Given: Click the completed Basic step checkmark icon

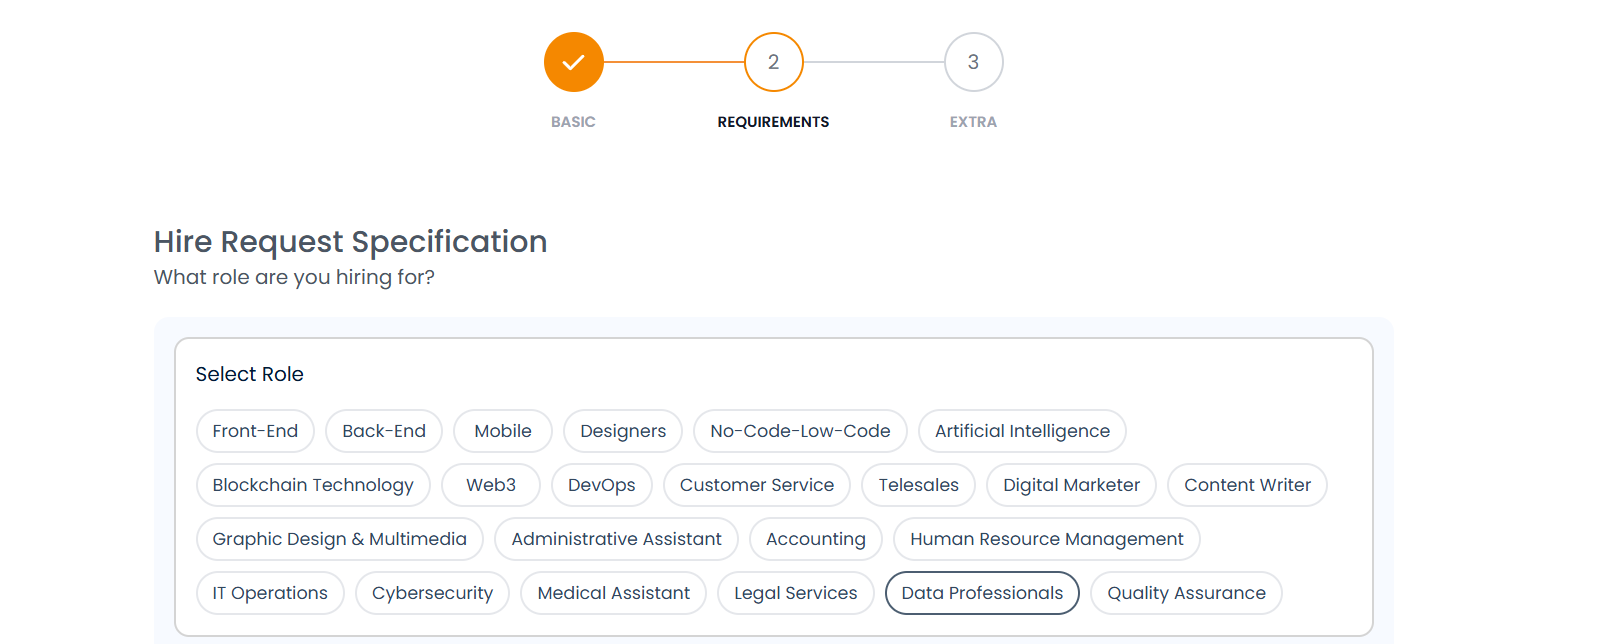Looking at the screenshot, I should point(573,62).
